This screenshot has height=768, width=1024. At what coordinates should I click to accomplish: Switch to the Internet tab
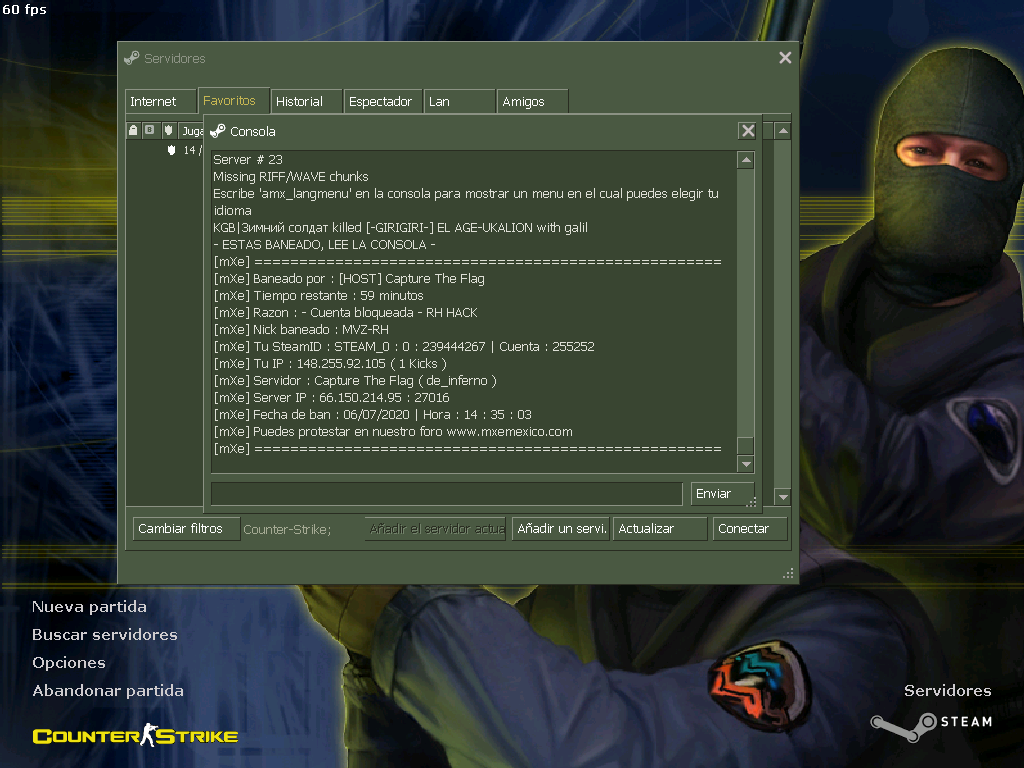pyautogui.click(x=161, y=101)
